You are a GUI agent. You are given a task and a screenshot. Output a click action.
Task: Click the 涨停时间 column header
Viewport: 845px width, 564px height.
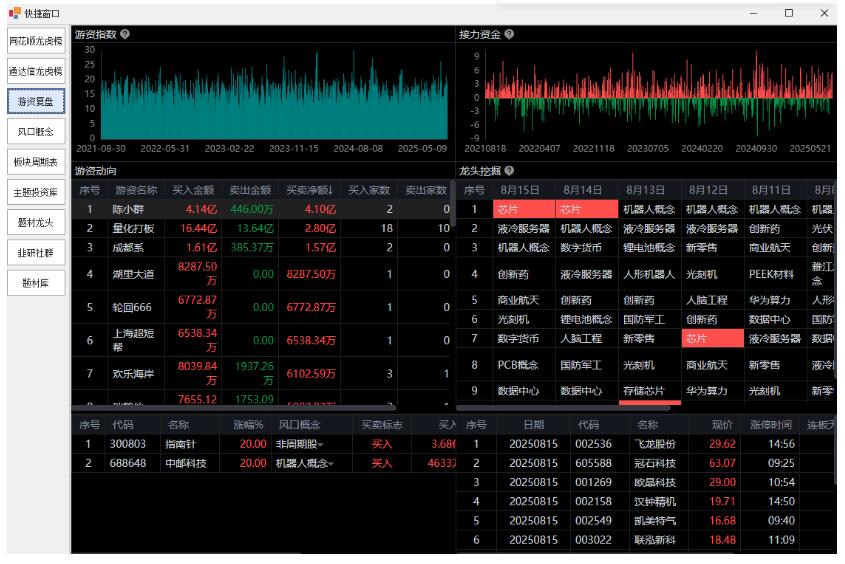(x=771, y=425)
